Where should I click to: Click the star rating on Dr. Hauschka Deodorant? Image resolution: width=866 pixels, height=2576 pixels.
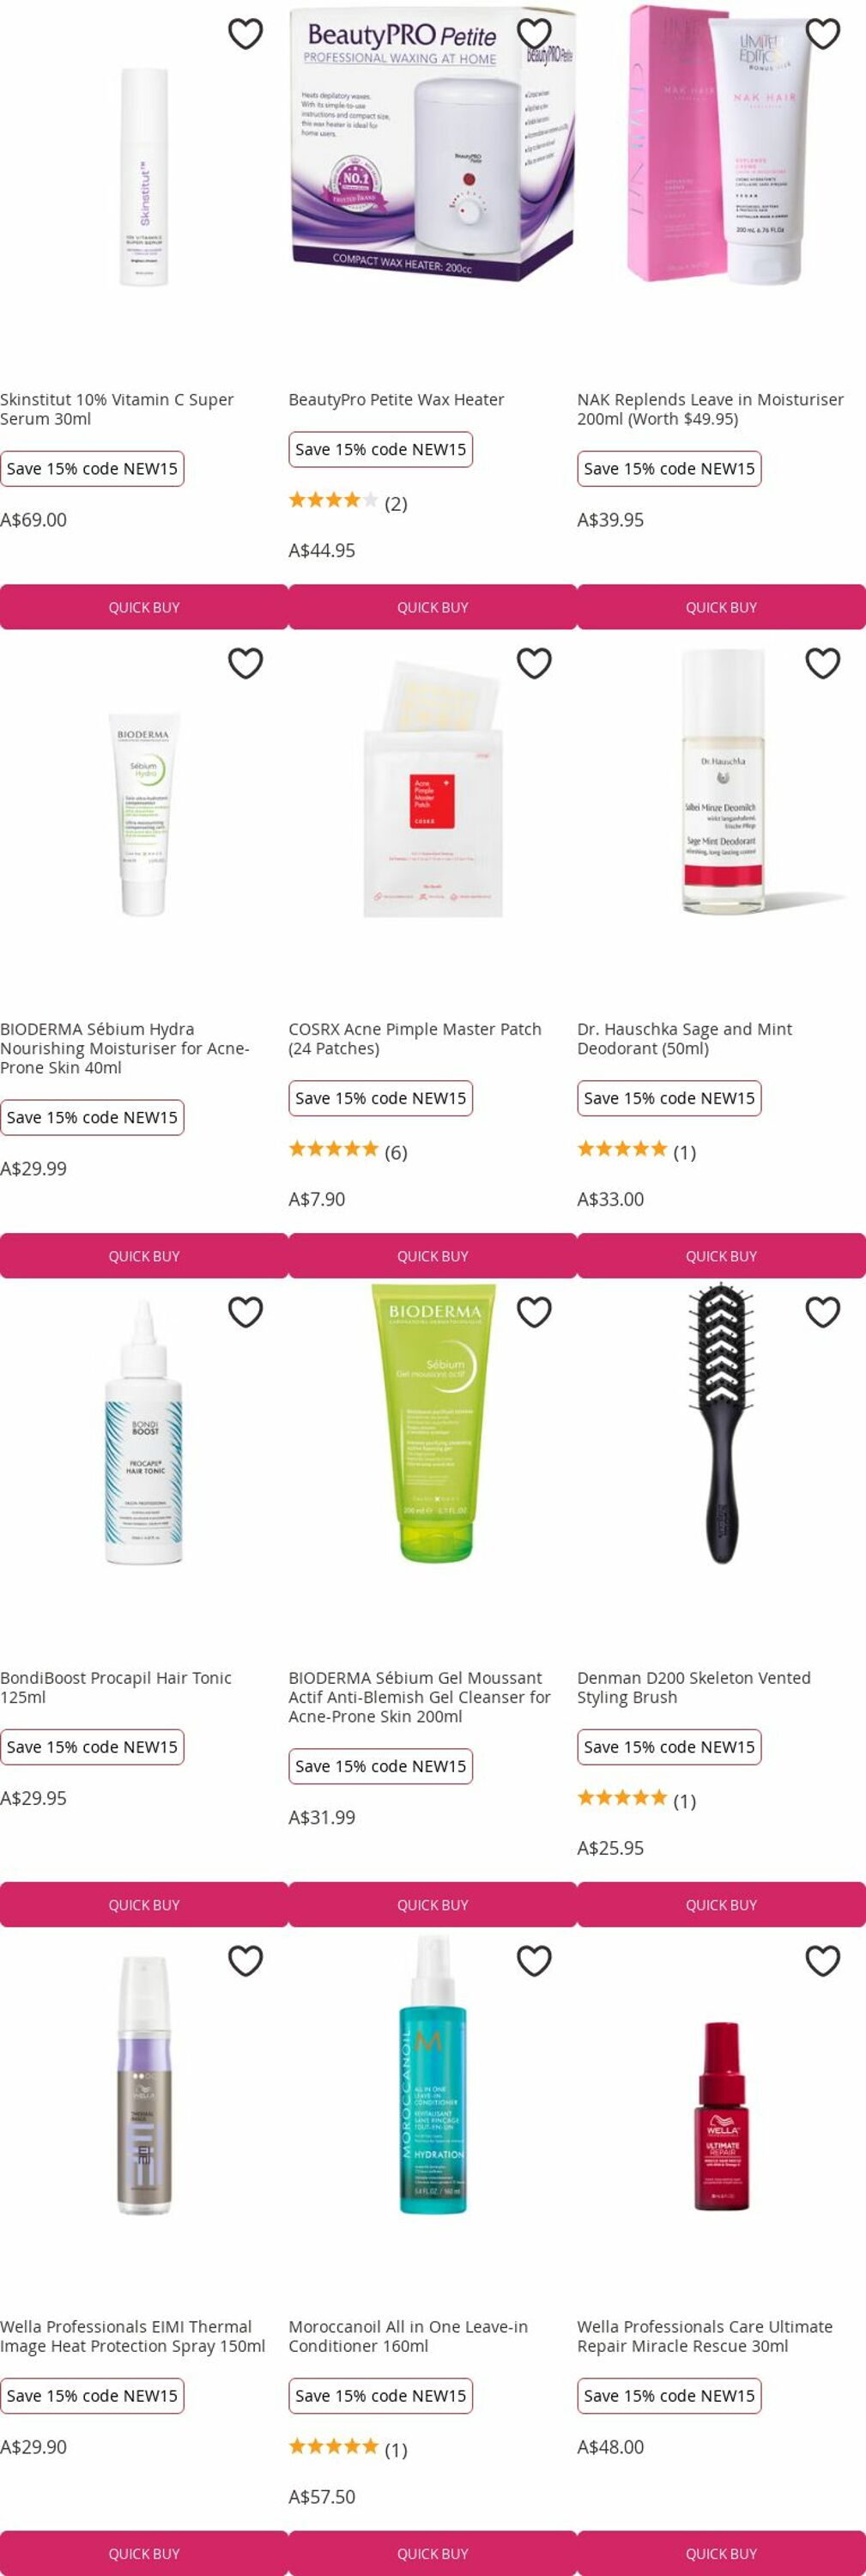pyautogui.click(x=622, y=1149)
